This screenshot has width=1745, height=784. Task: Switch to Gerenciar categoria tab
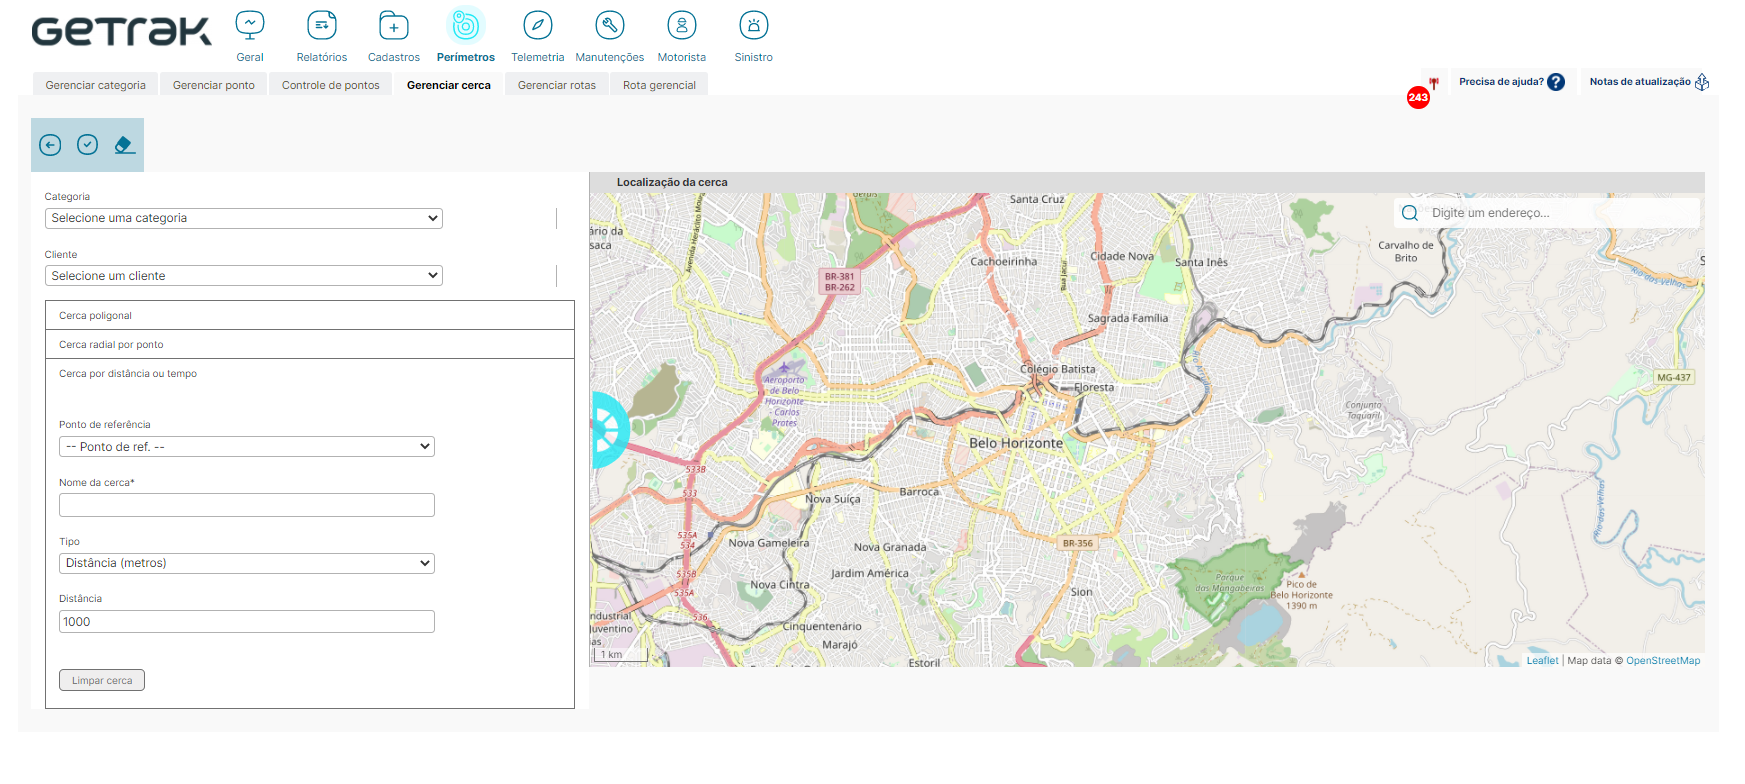pyautogui.click(x=95, y=85)
